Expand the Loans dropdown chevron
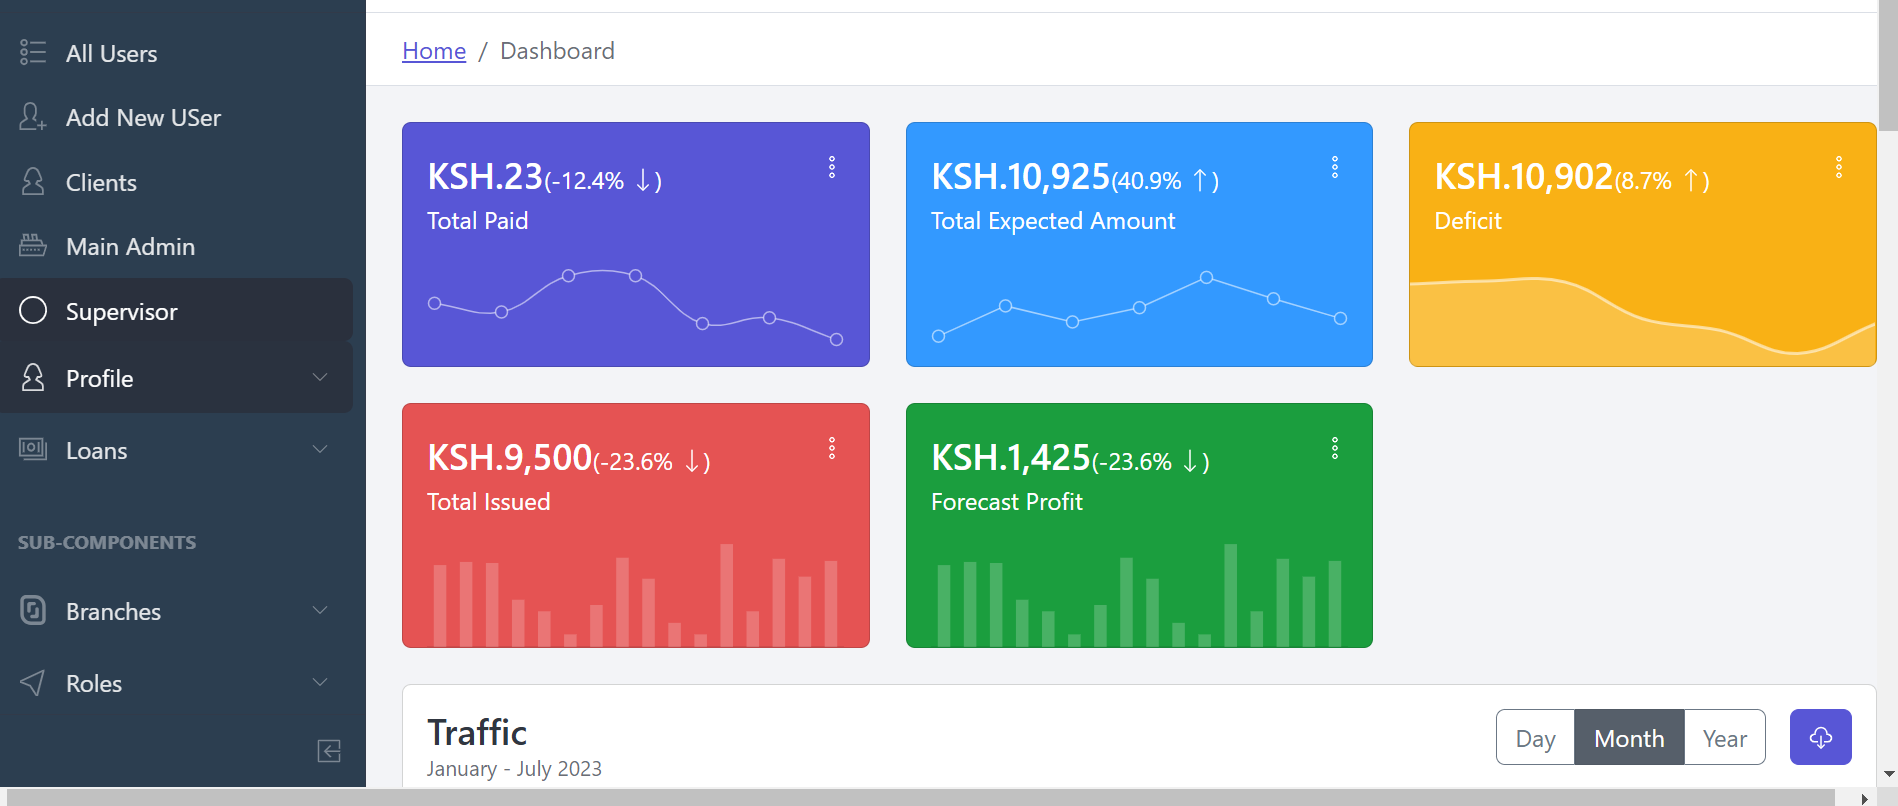The image size is (1898, 806). (320, 450)
